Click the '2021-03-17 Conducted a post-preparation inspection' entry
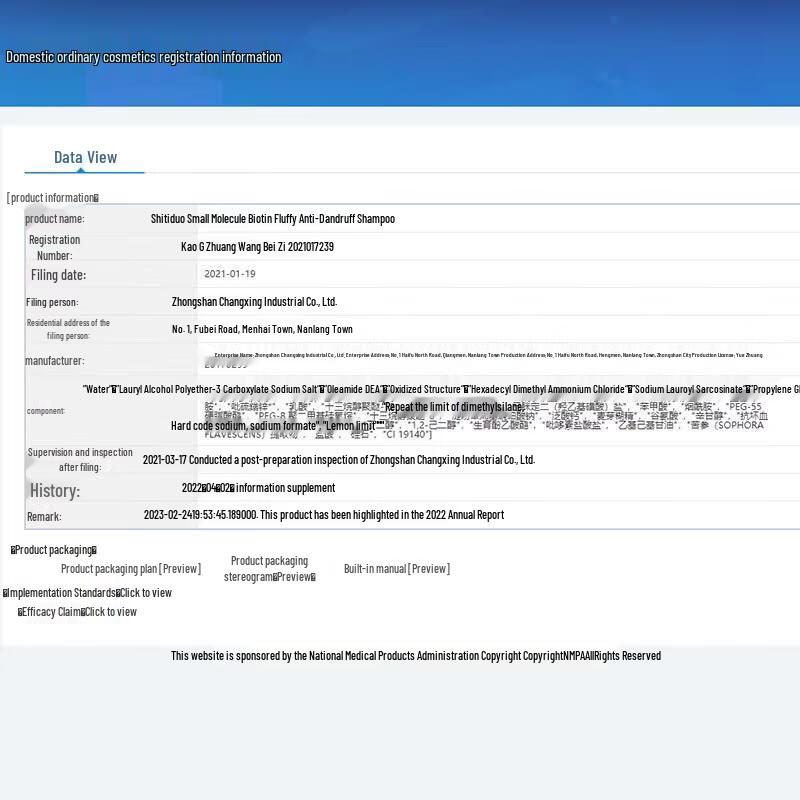The height and width of the screenshot is (800, 800). click(x=339, y=460)
